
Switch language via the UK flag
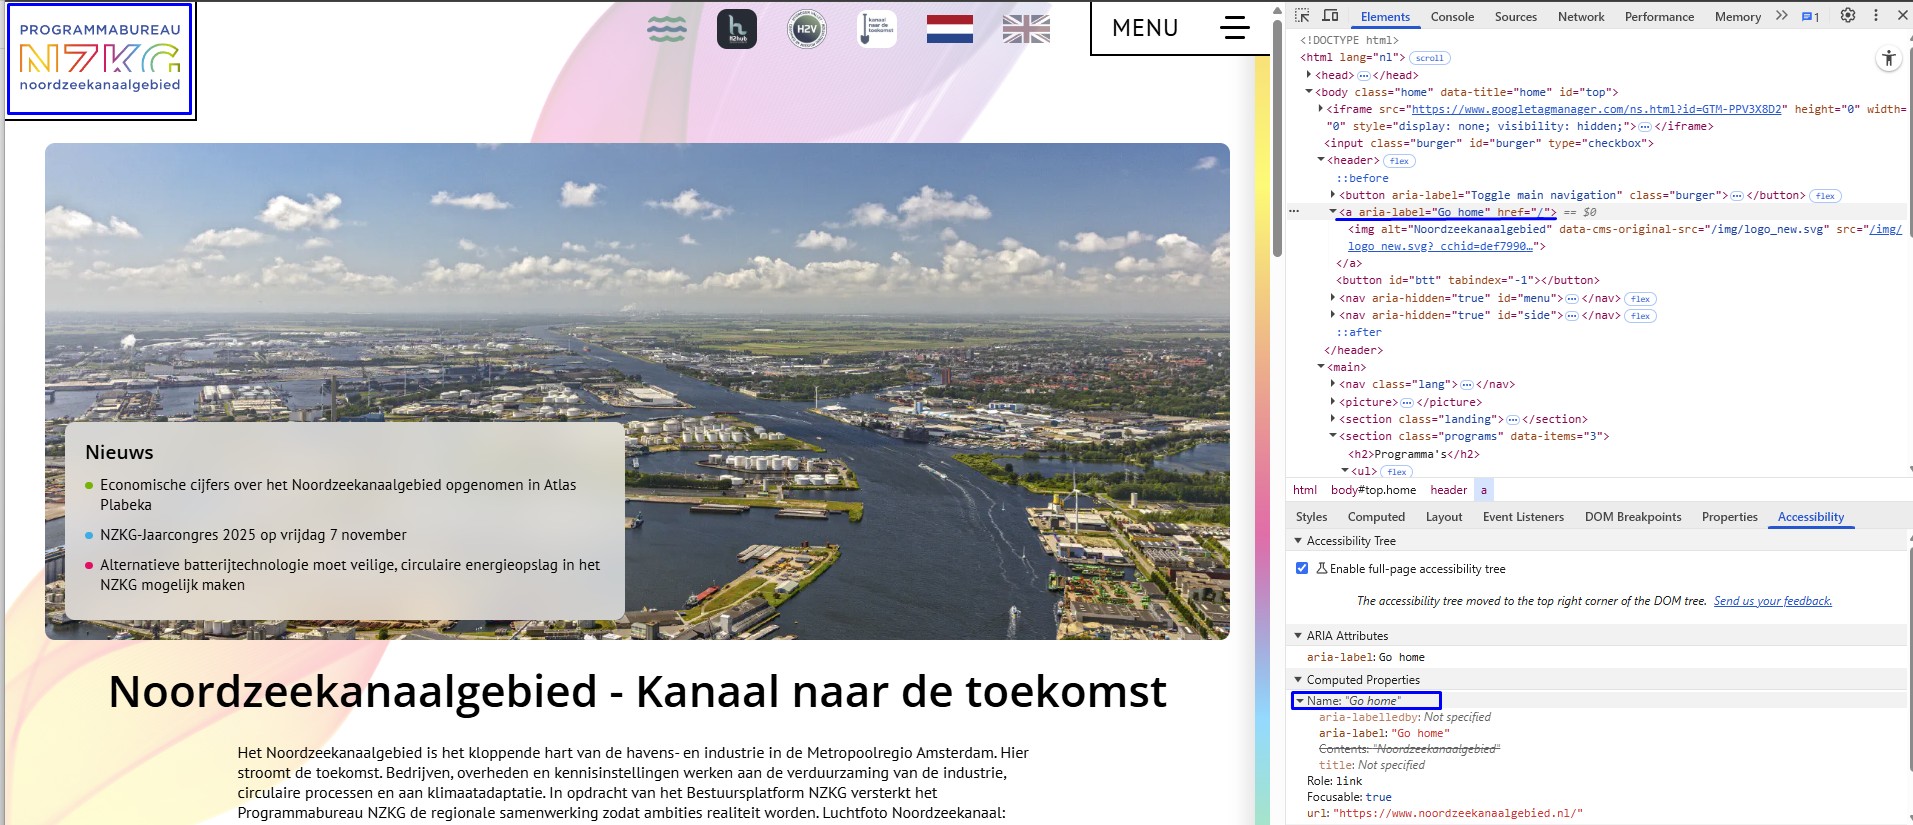point(1026,29)
